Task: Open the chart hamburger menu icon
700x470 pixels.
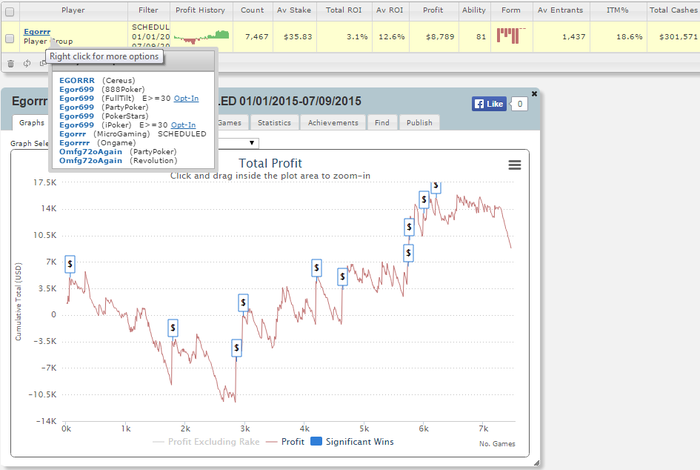Action: click(515, 165)
